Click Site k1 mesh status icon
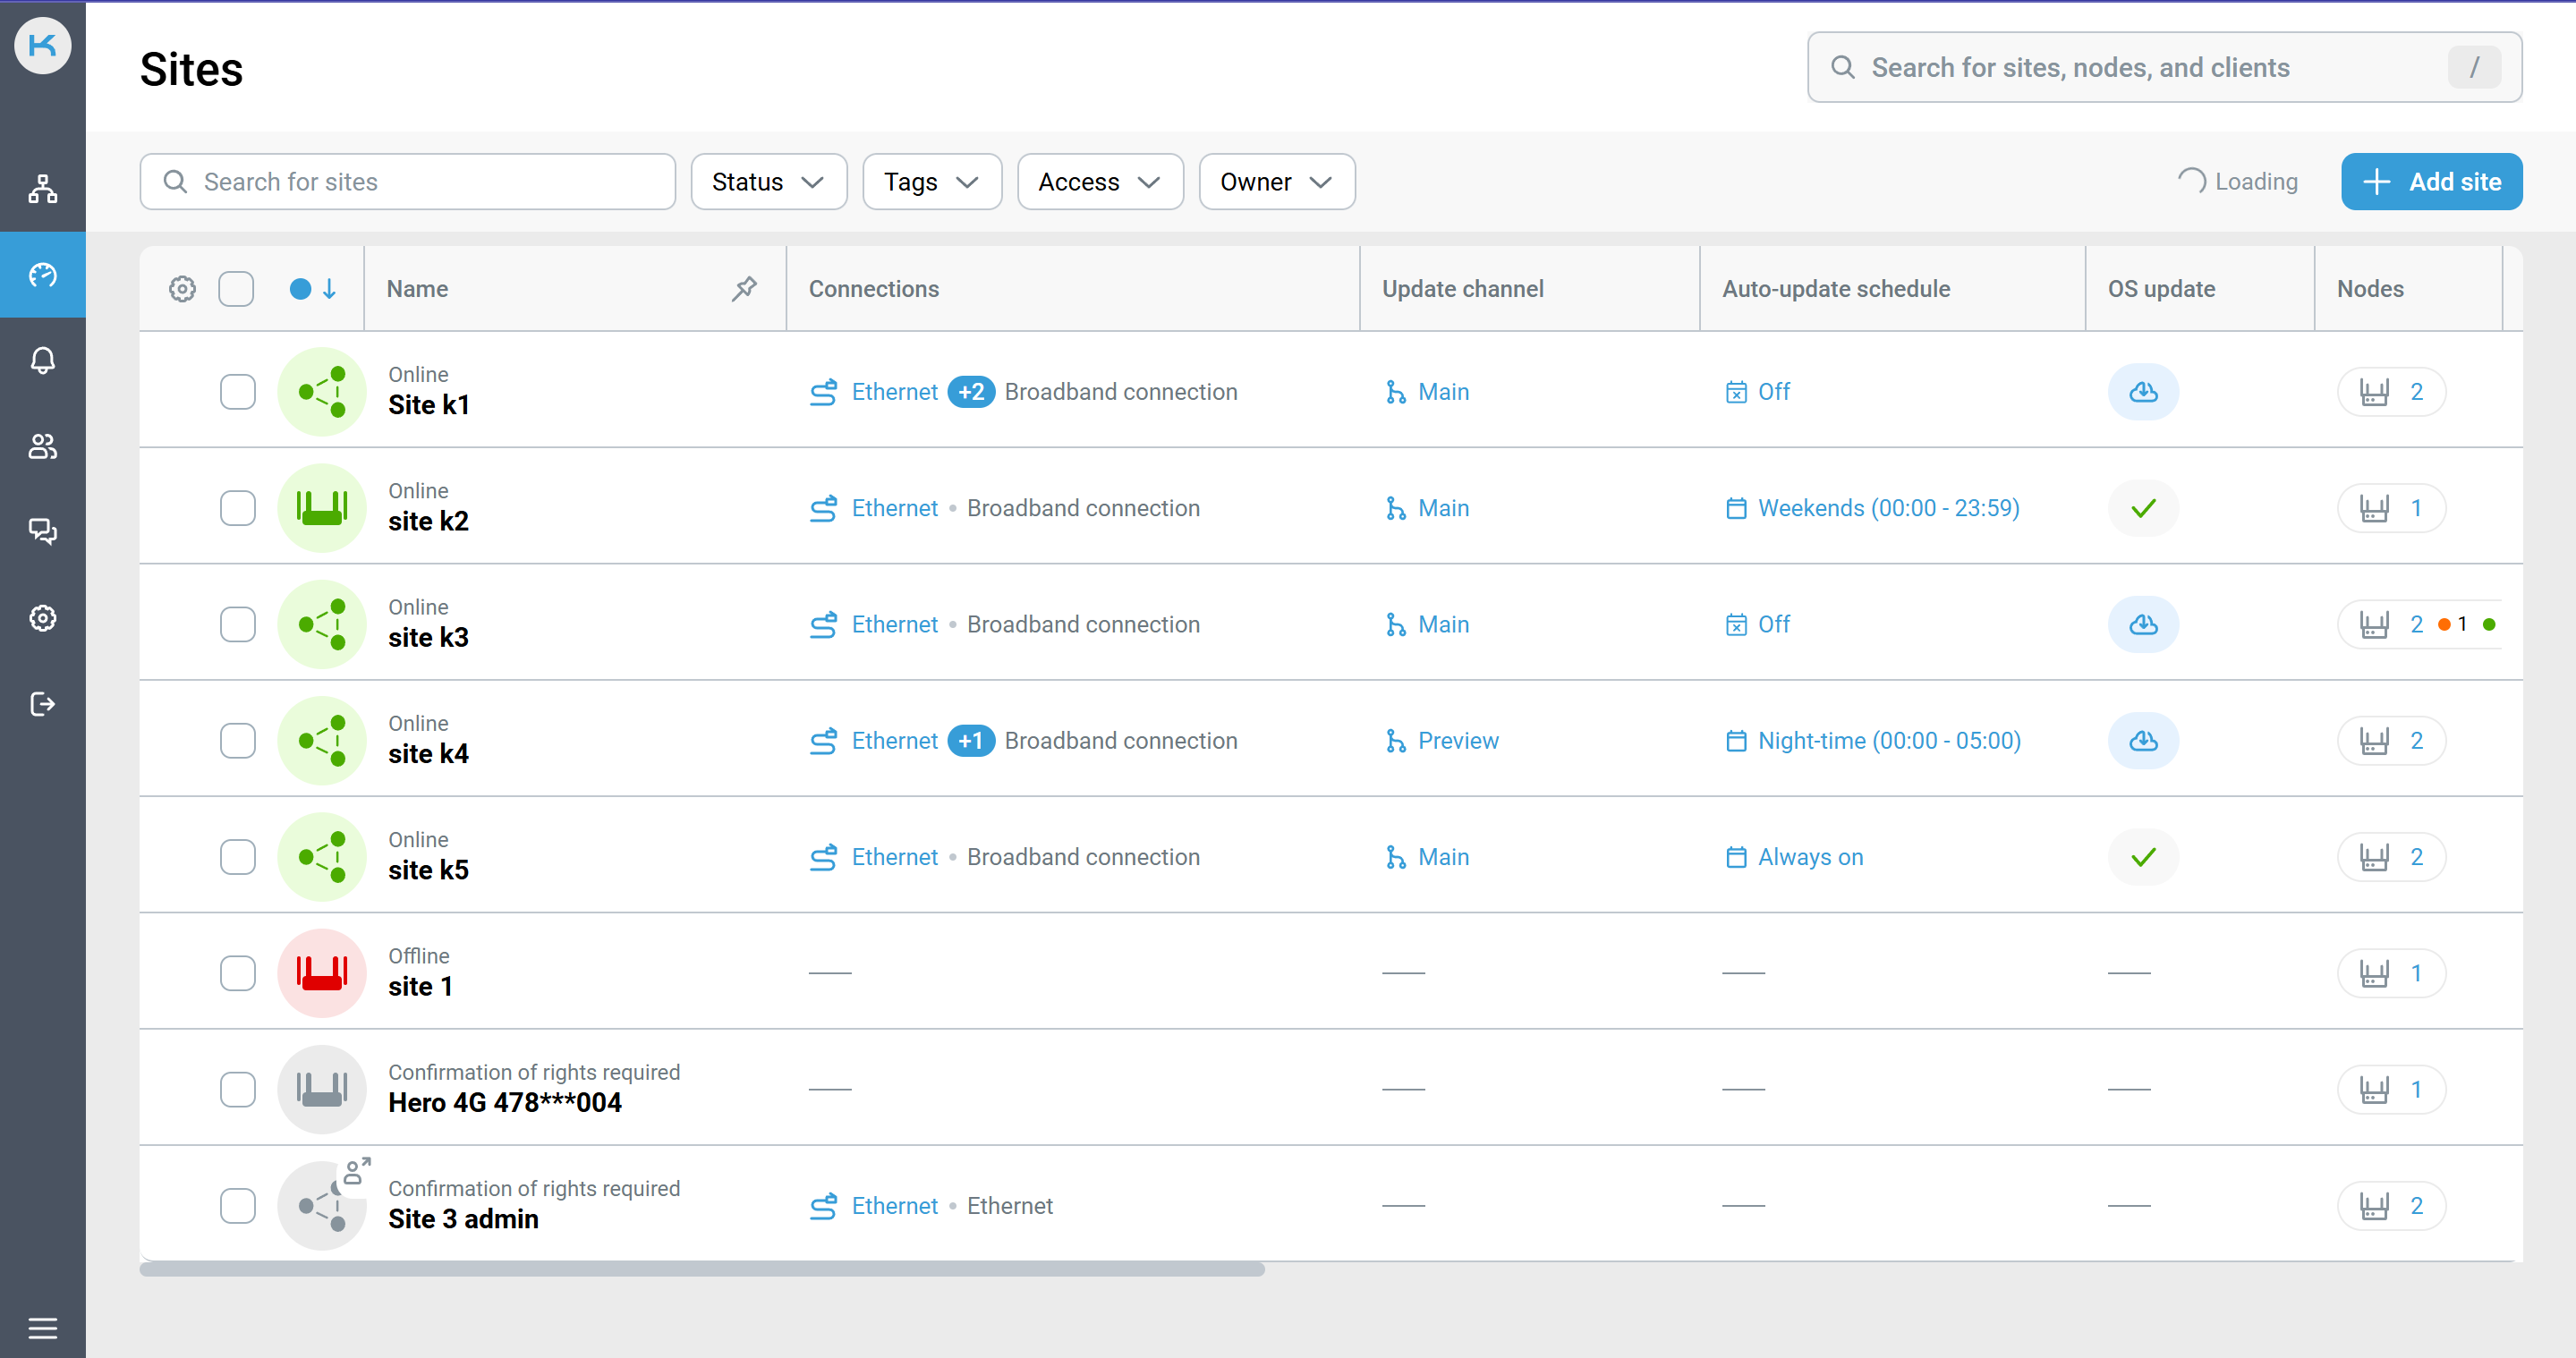Viewport: 2576px width, 1358px height. coord(322,392)
